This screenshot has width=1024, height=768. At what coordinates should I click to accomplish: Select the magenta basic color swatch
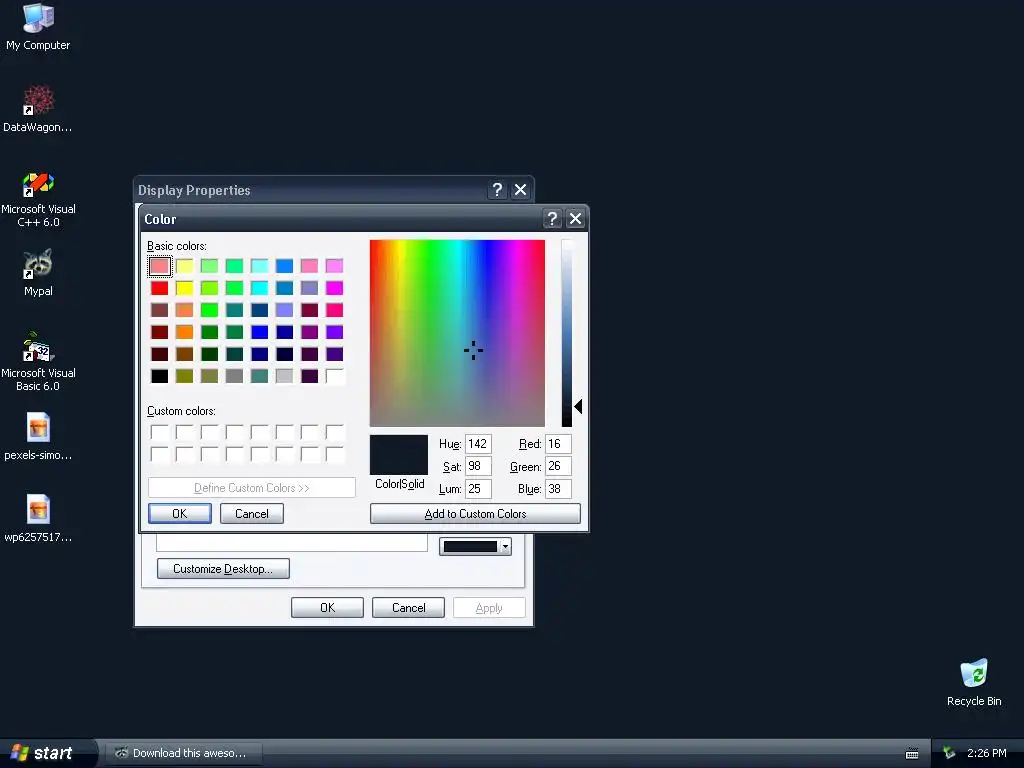(334, 288)
